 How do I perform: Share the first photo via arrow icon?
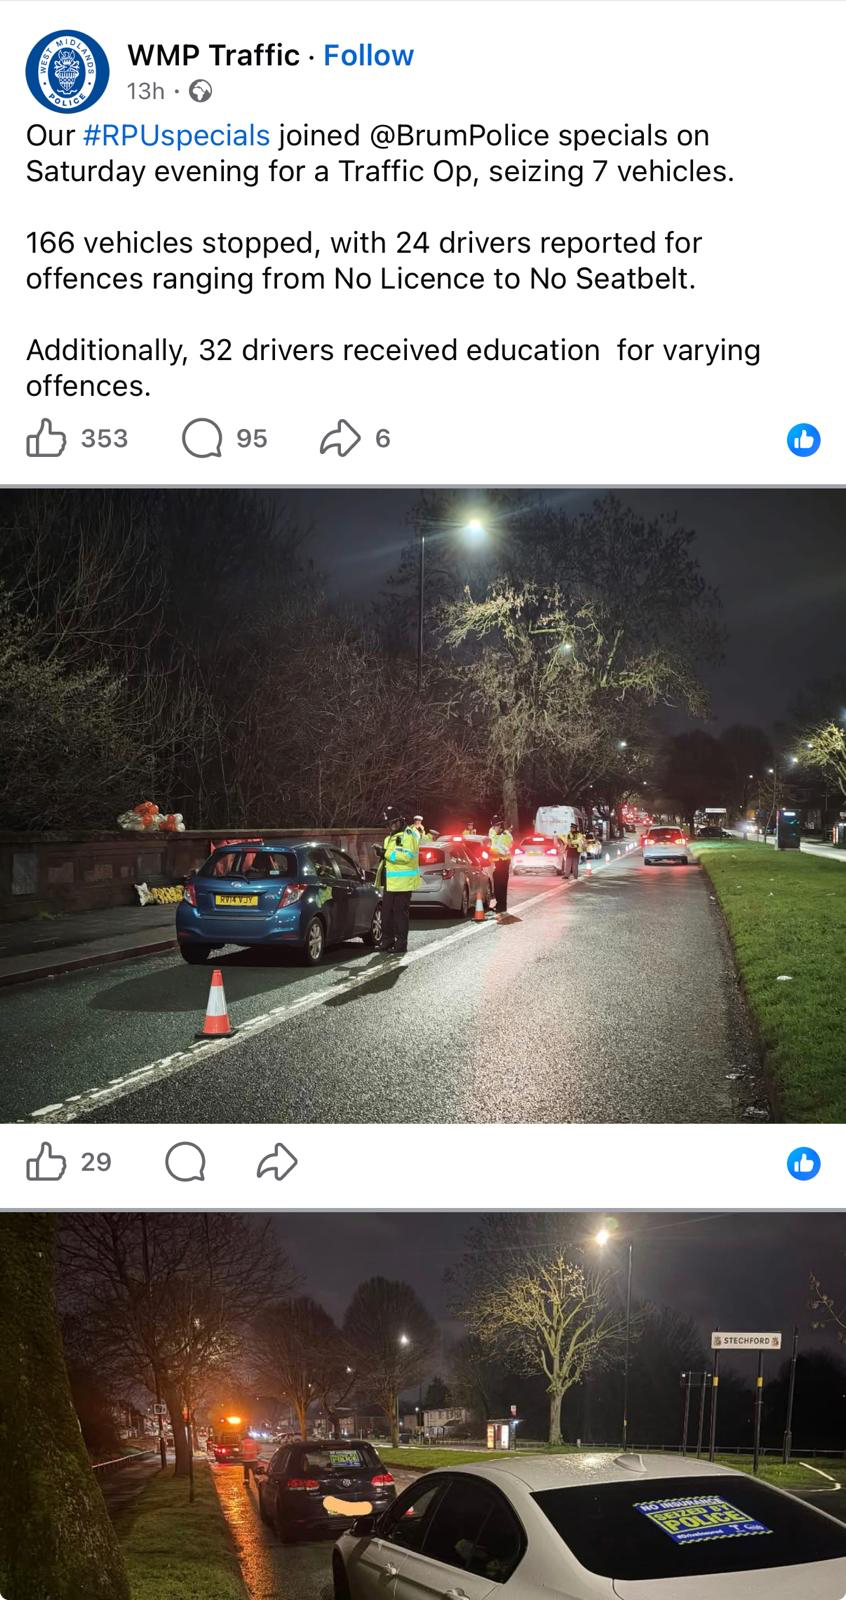[277, 1162]
